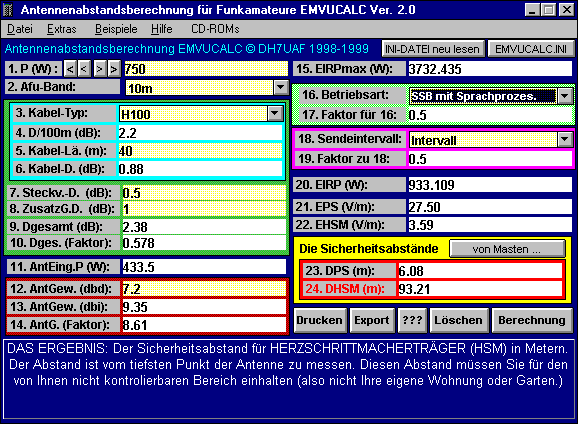The image size is (578, 424).
Task: Expand the Betriebsart dropdown arrow
Action: tap(565, 96)
